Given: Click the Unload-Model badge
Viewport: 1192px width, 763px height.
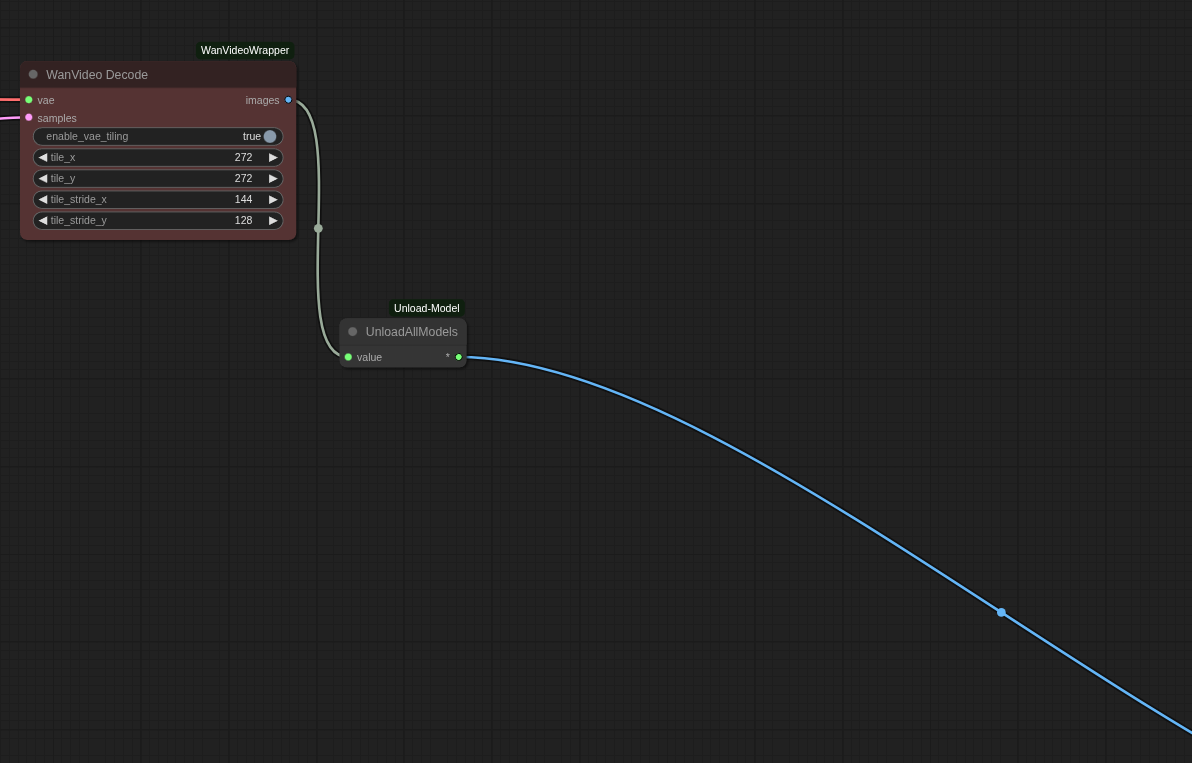Looking at the screenshot, I should (x=426, y=309).
